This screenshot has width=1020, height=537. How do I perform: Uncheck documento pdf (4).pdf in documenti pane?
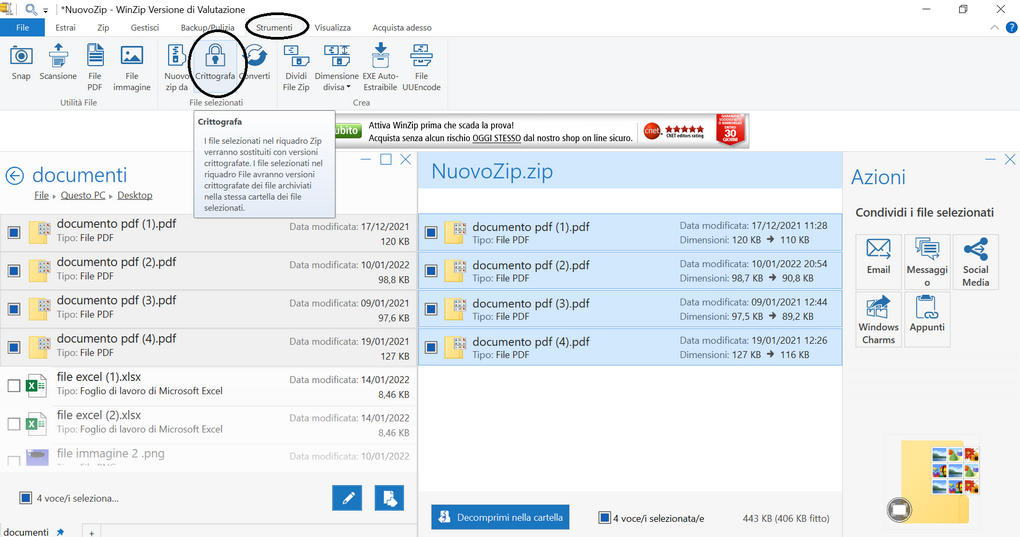pyautogui.click(x=14, y=347)
